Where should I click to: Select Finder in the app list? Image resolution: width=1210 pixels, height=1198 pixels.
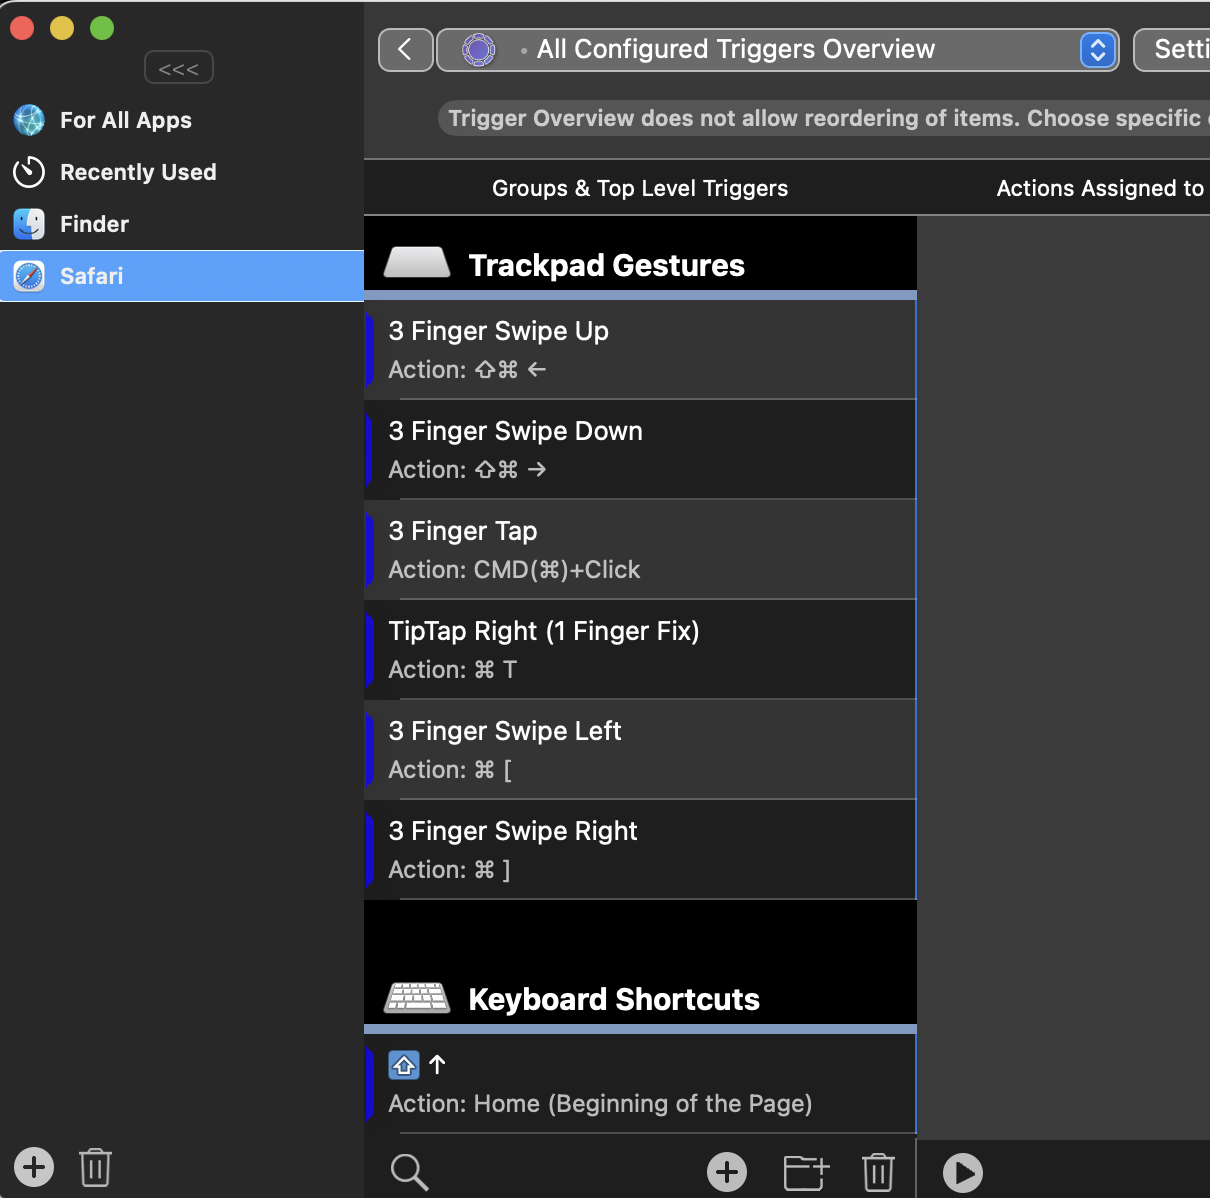[x=94, y=224]
